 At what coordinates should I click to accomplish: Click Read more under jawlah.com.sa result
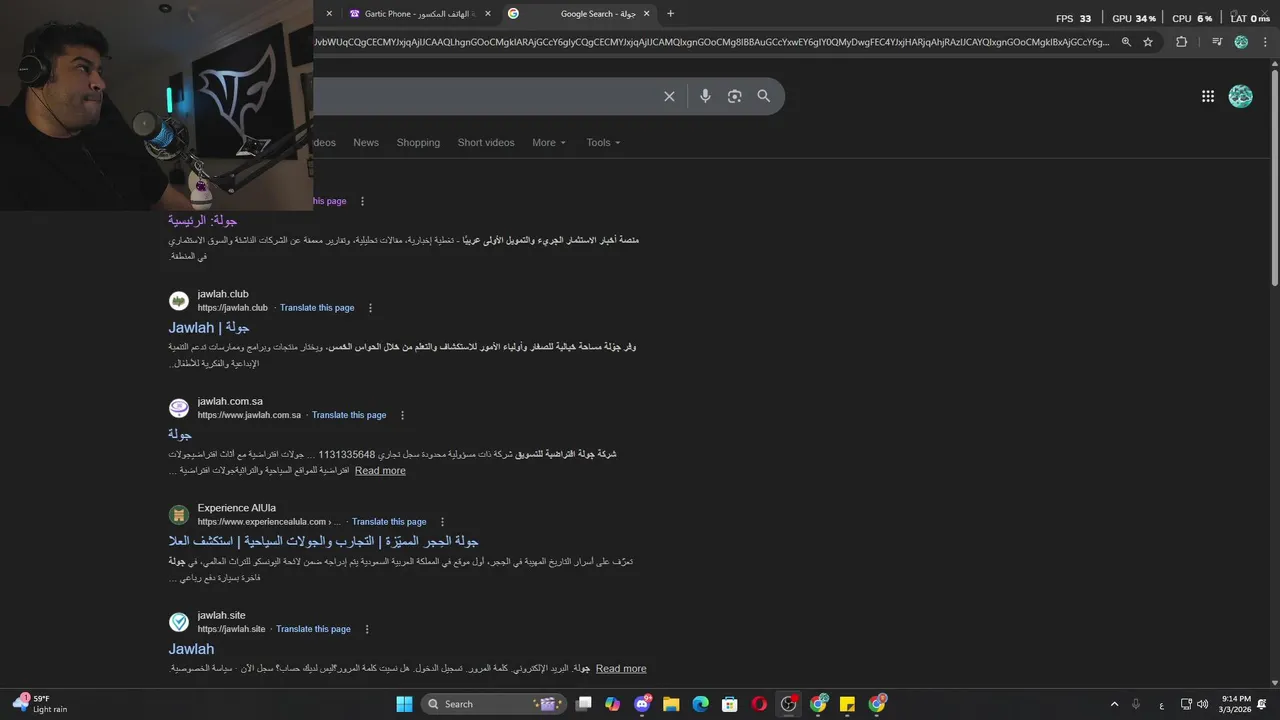(x=380, y=471)
